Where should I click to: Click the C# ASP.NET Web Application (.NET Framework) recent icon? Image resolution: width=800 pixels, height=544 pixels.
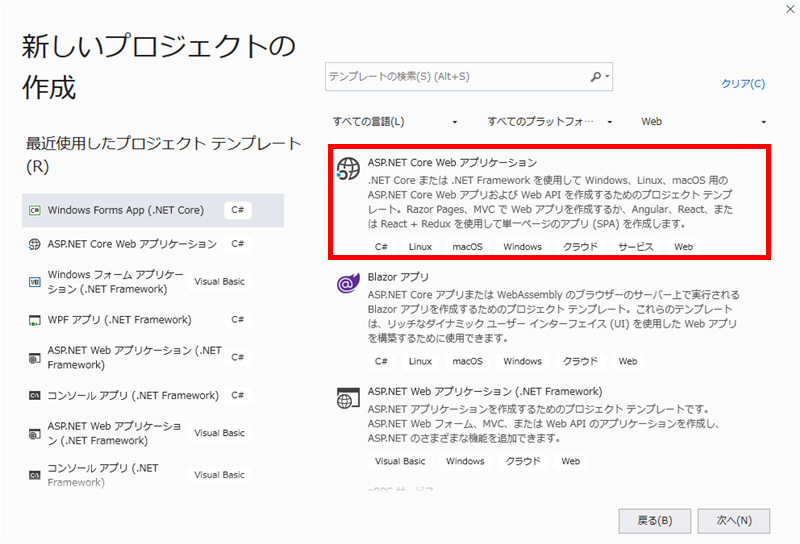pyautogui.click(x=34, y=358)
